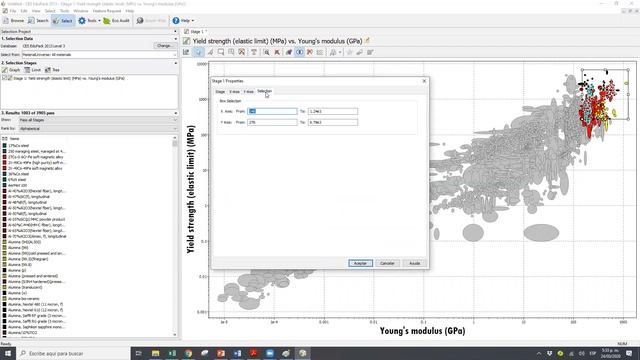640x360 pixels.
Task: Open the View menu
Action: tap(36, 11)
